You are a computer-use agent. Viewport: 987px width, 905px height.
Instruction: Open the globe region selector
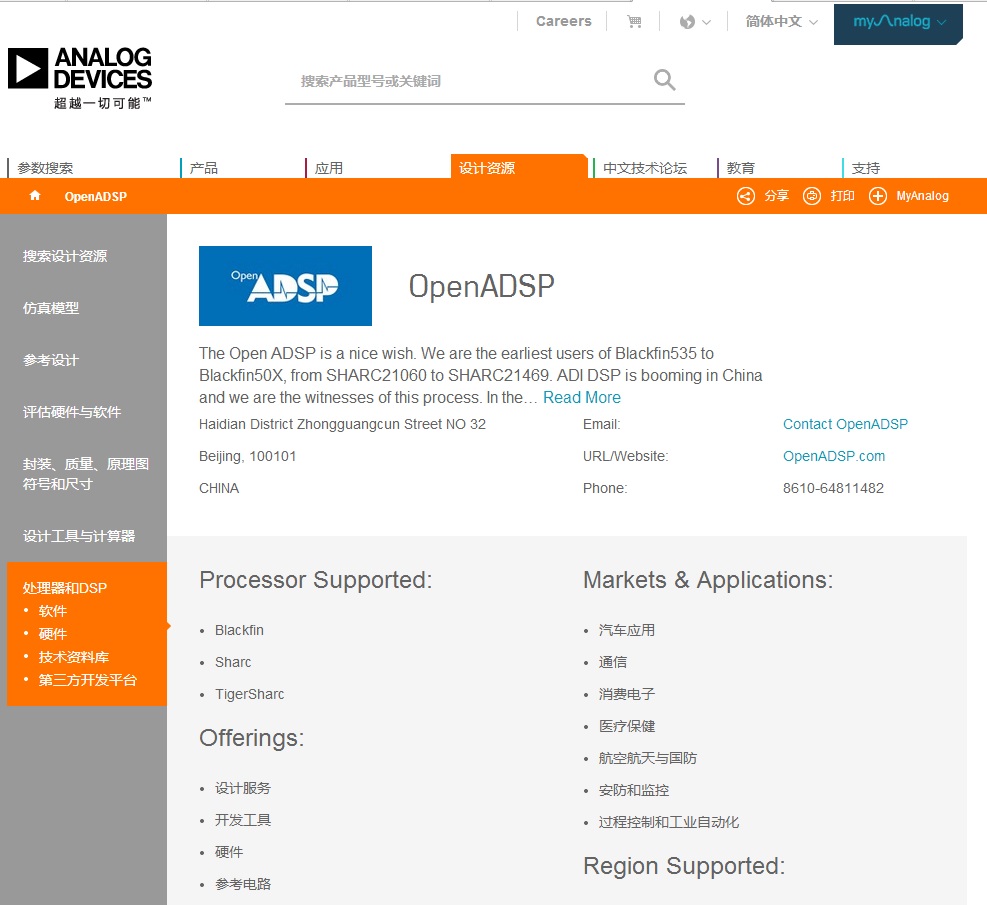coord(695,22)
